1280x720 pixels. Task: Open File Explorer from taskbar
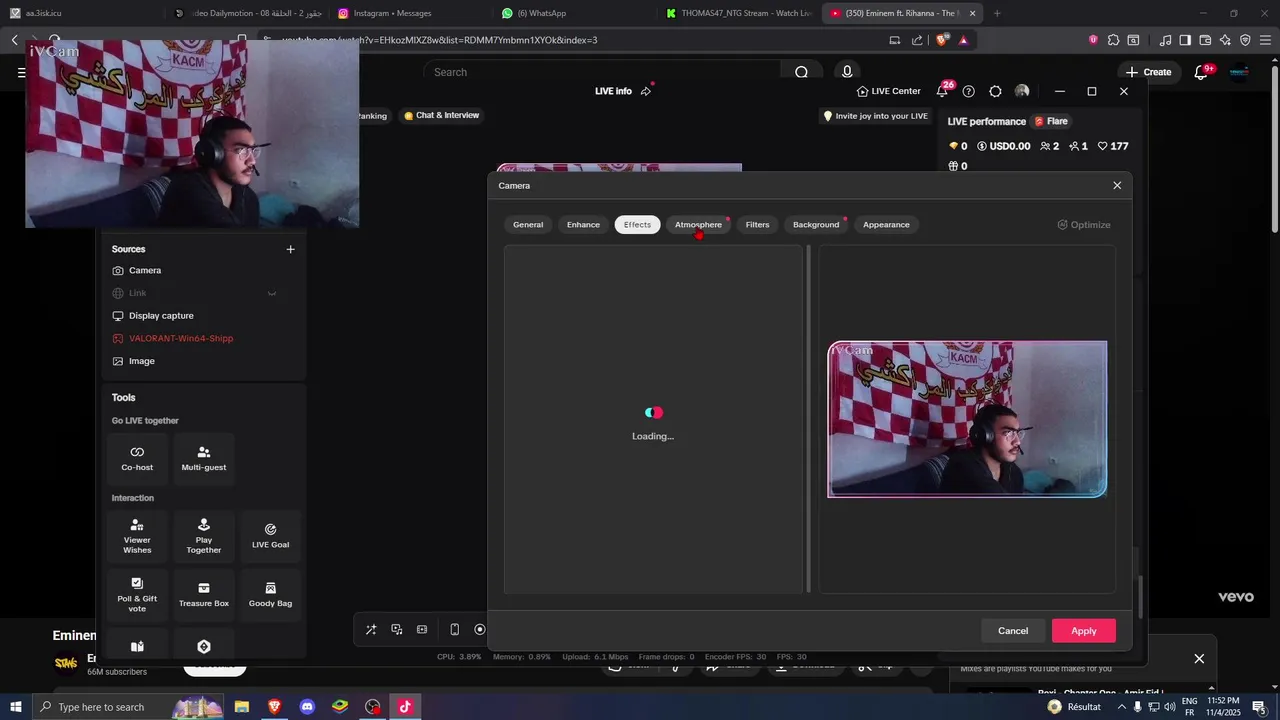point(242,707)
